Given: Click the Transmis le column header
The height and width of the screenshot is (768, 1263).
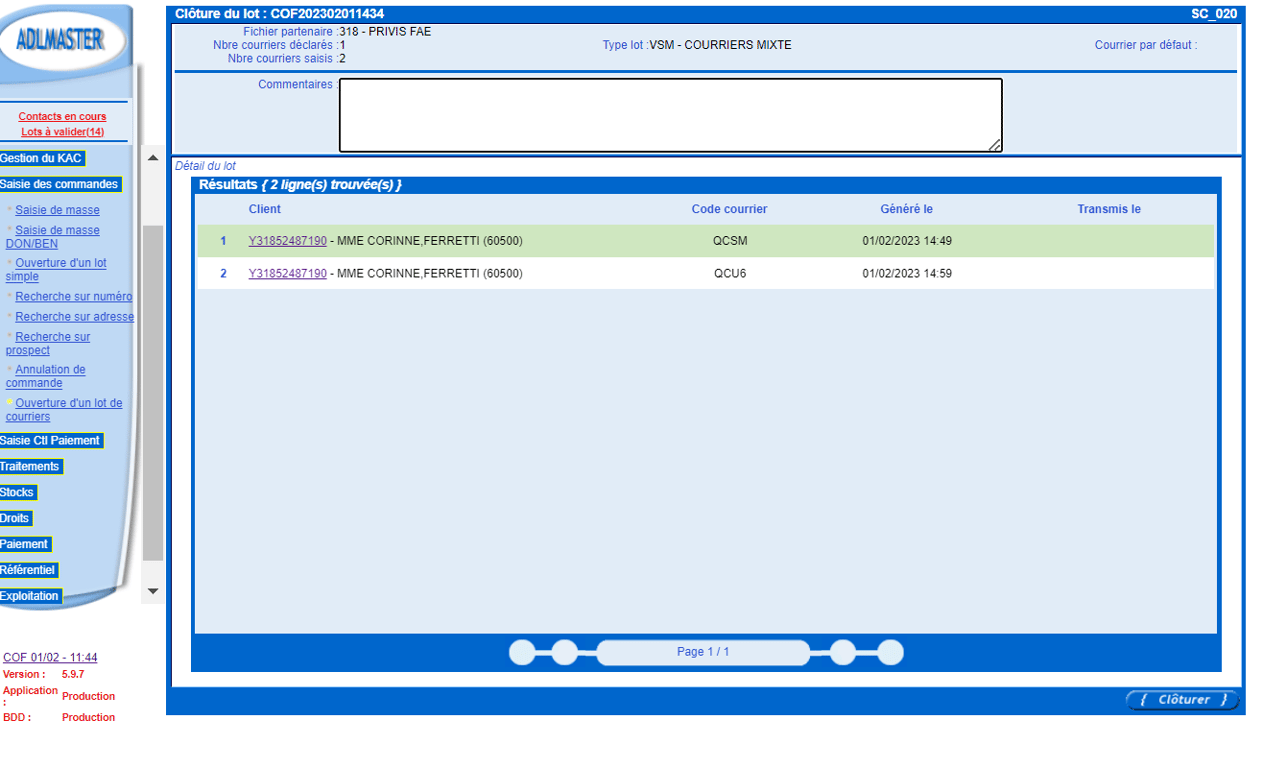Looking at the screenshot, I should (x=1109, y=209).
